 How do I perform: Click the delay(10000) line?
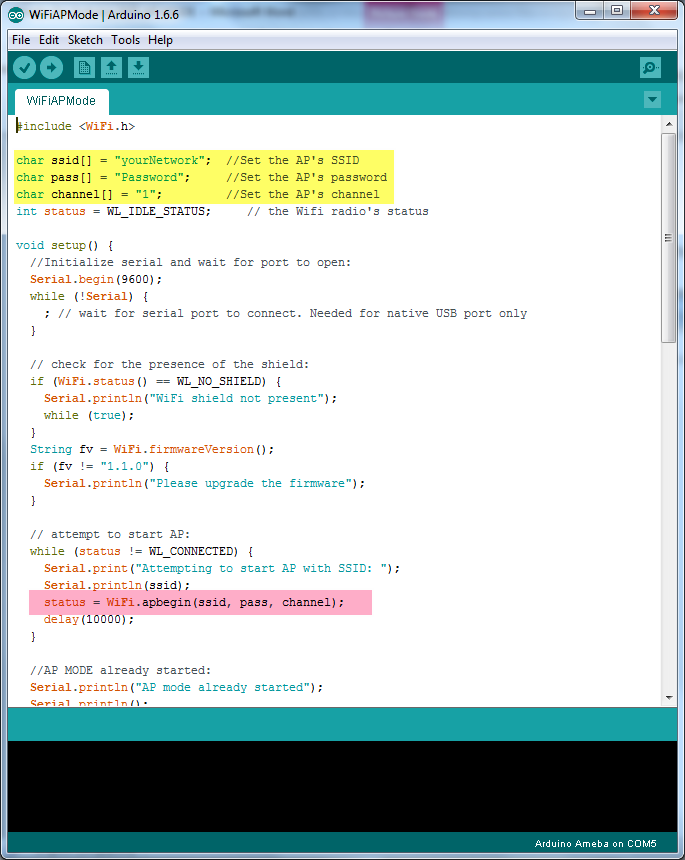[x=89, y=619]
